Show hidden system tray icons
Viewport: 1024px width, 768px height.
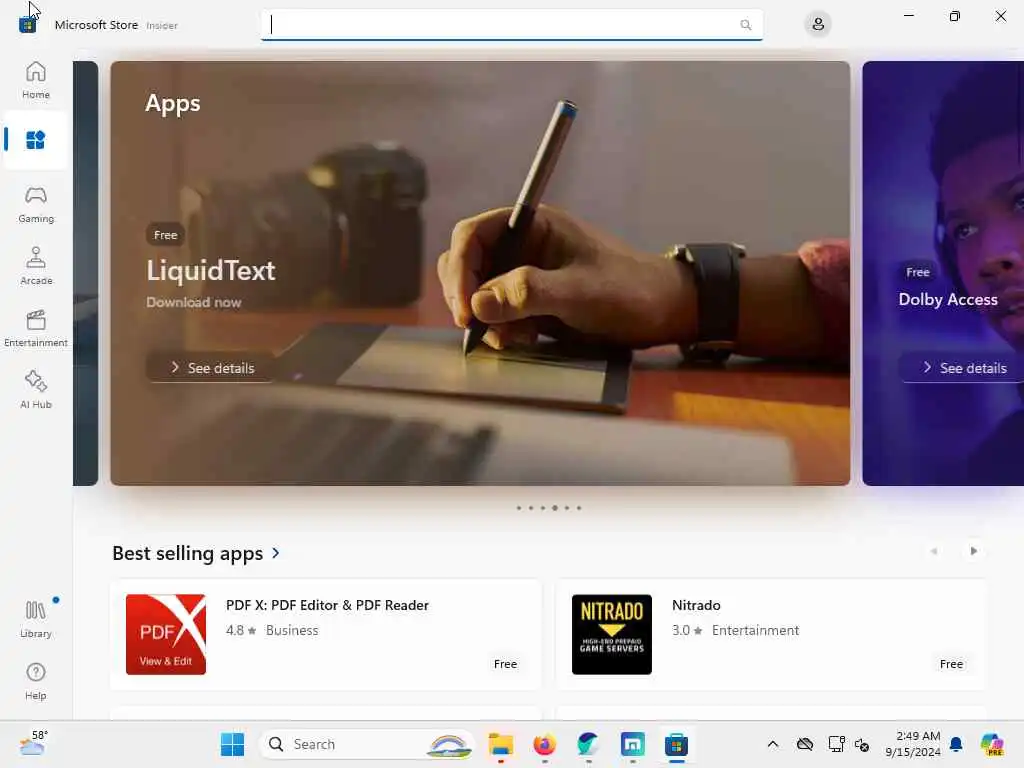click(x=773, y=744)
